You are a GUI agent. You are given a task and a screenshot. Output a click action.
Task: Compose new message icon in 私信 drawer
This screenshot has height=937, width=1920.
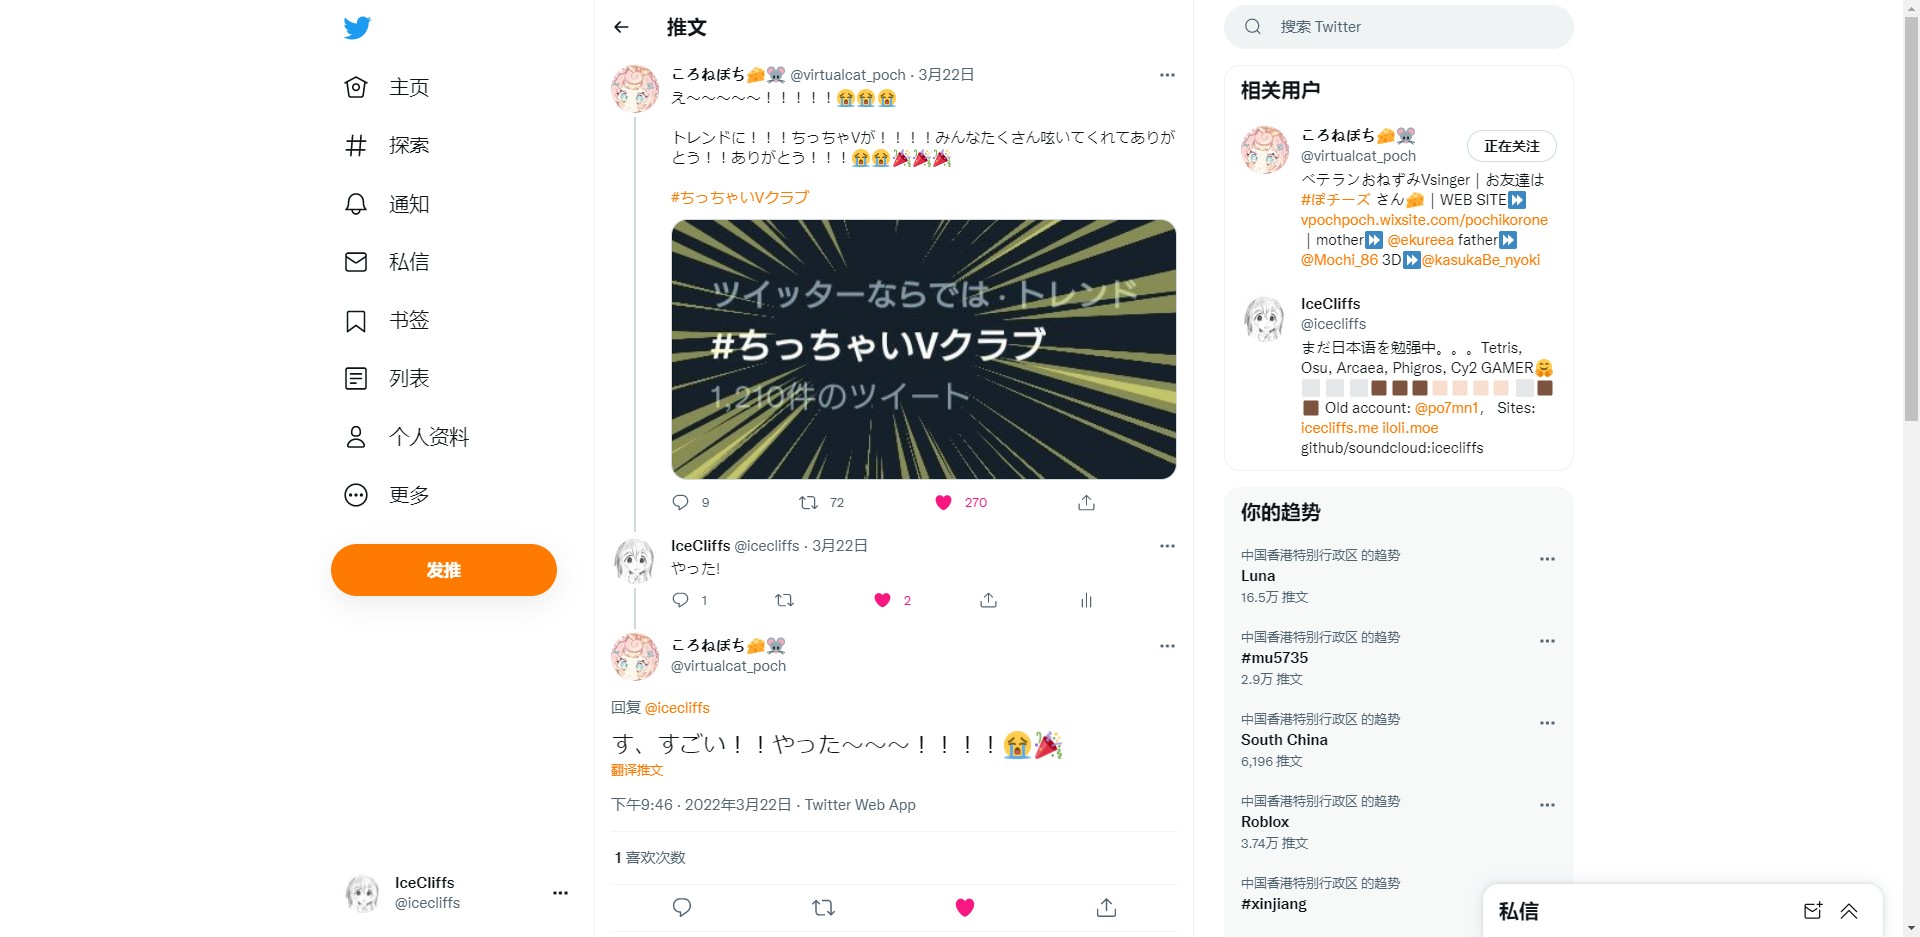[1812, 910]
